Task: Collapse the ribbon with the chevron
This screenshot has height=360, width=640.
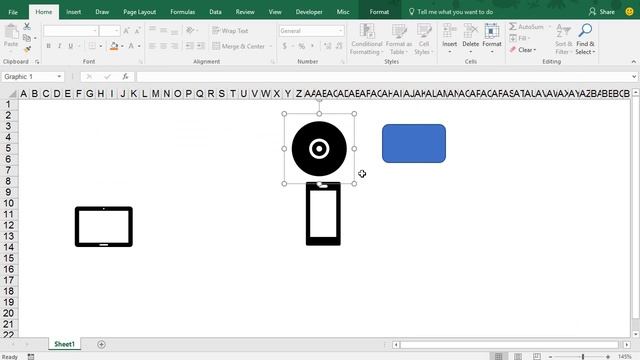Action: tap(633, 62)
